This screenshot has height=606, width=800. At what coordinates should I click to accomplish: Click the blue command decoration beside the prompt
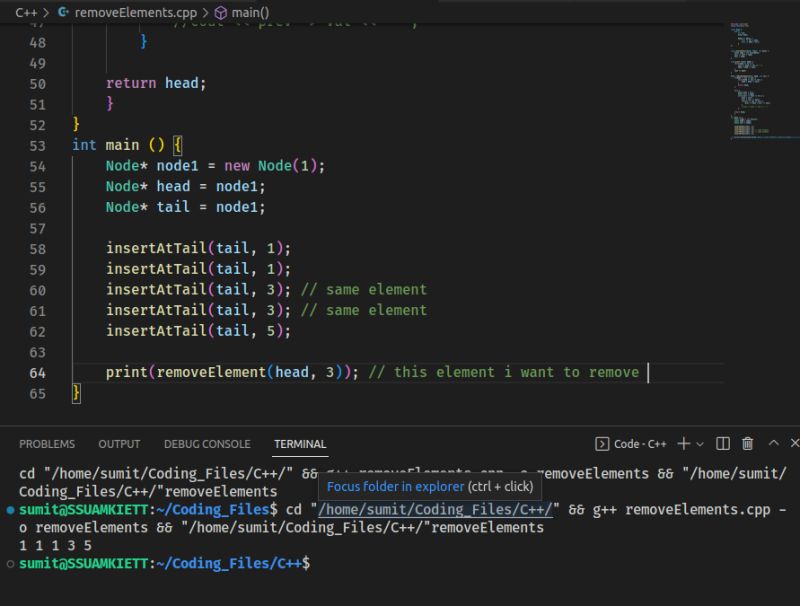[8, 509]
